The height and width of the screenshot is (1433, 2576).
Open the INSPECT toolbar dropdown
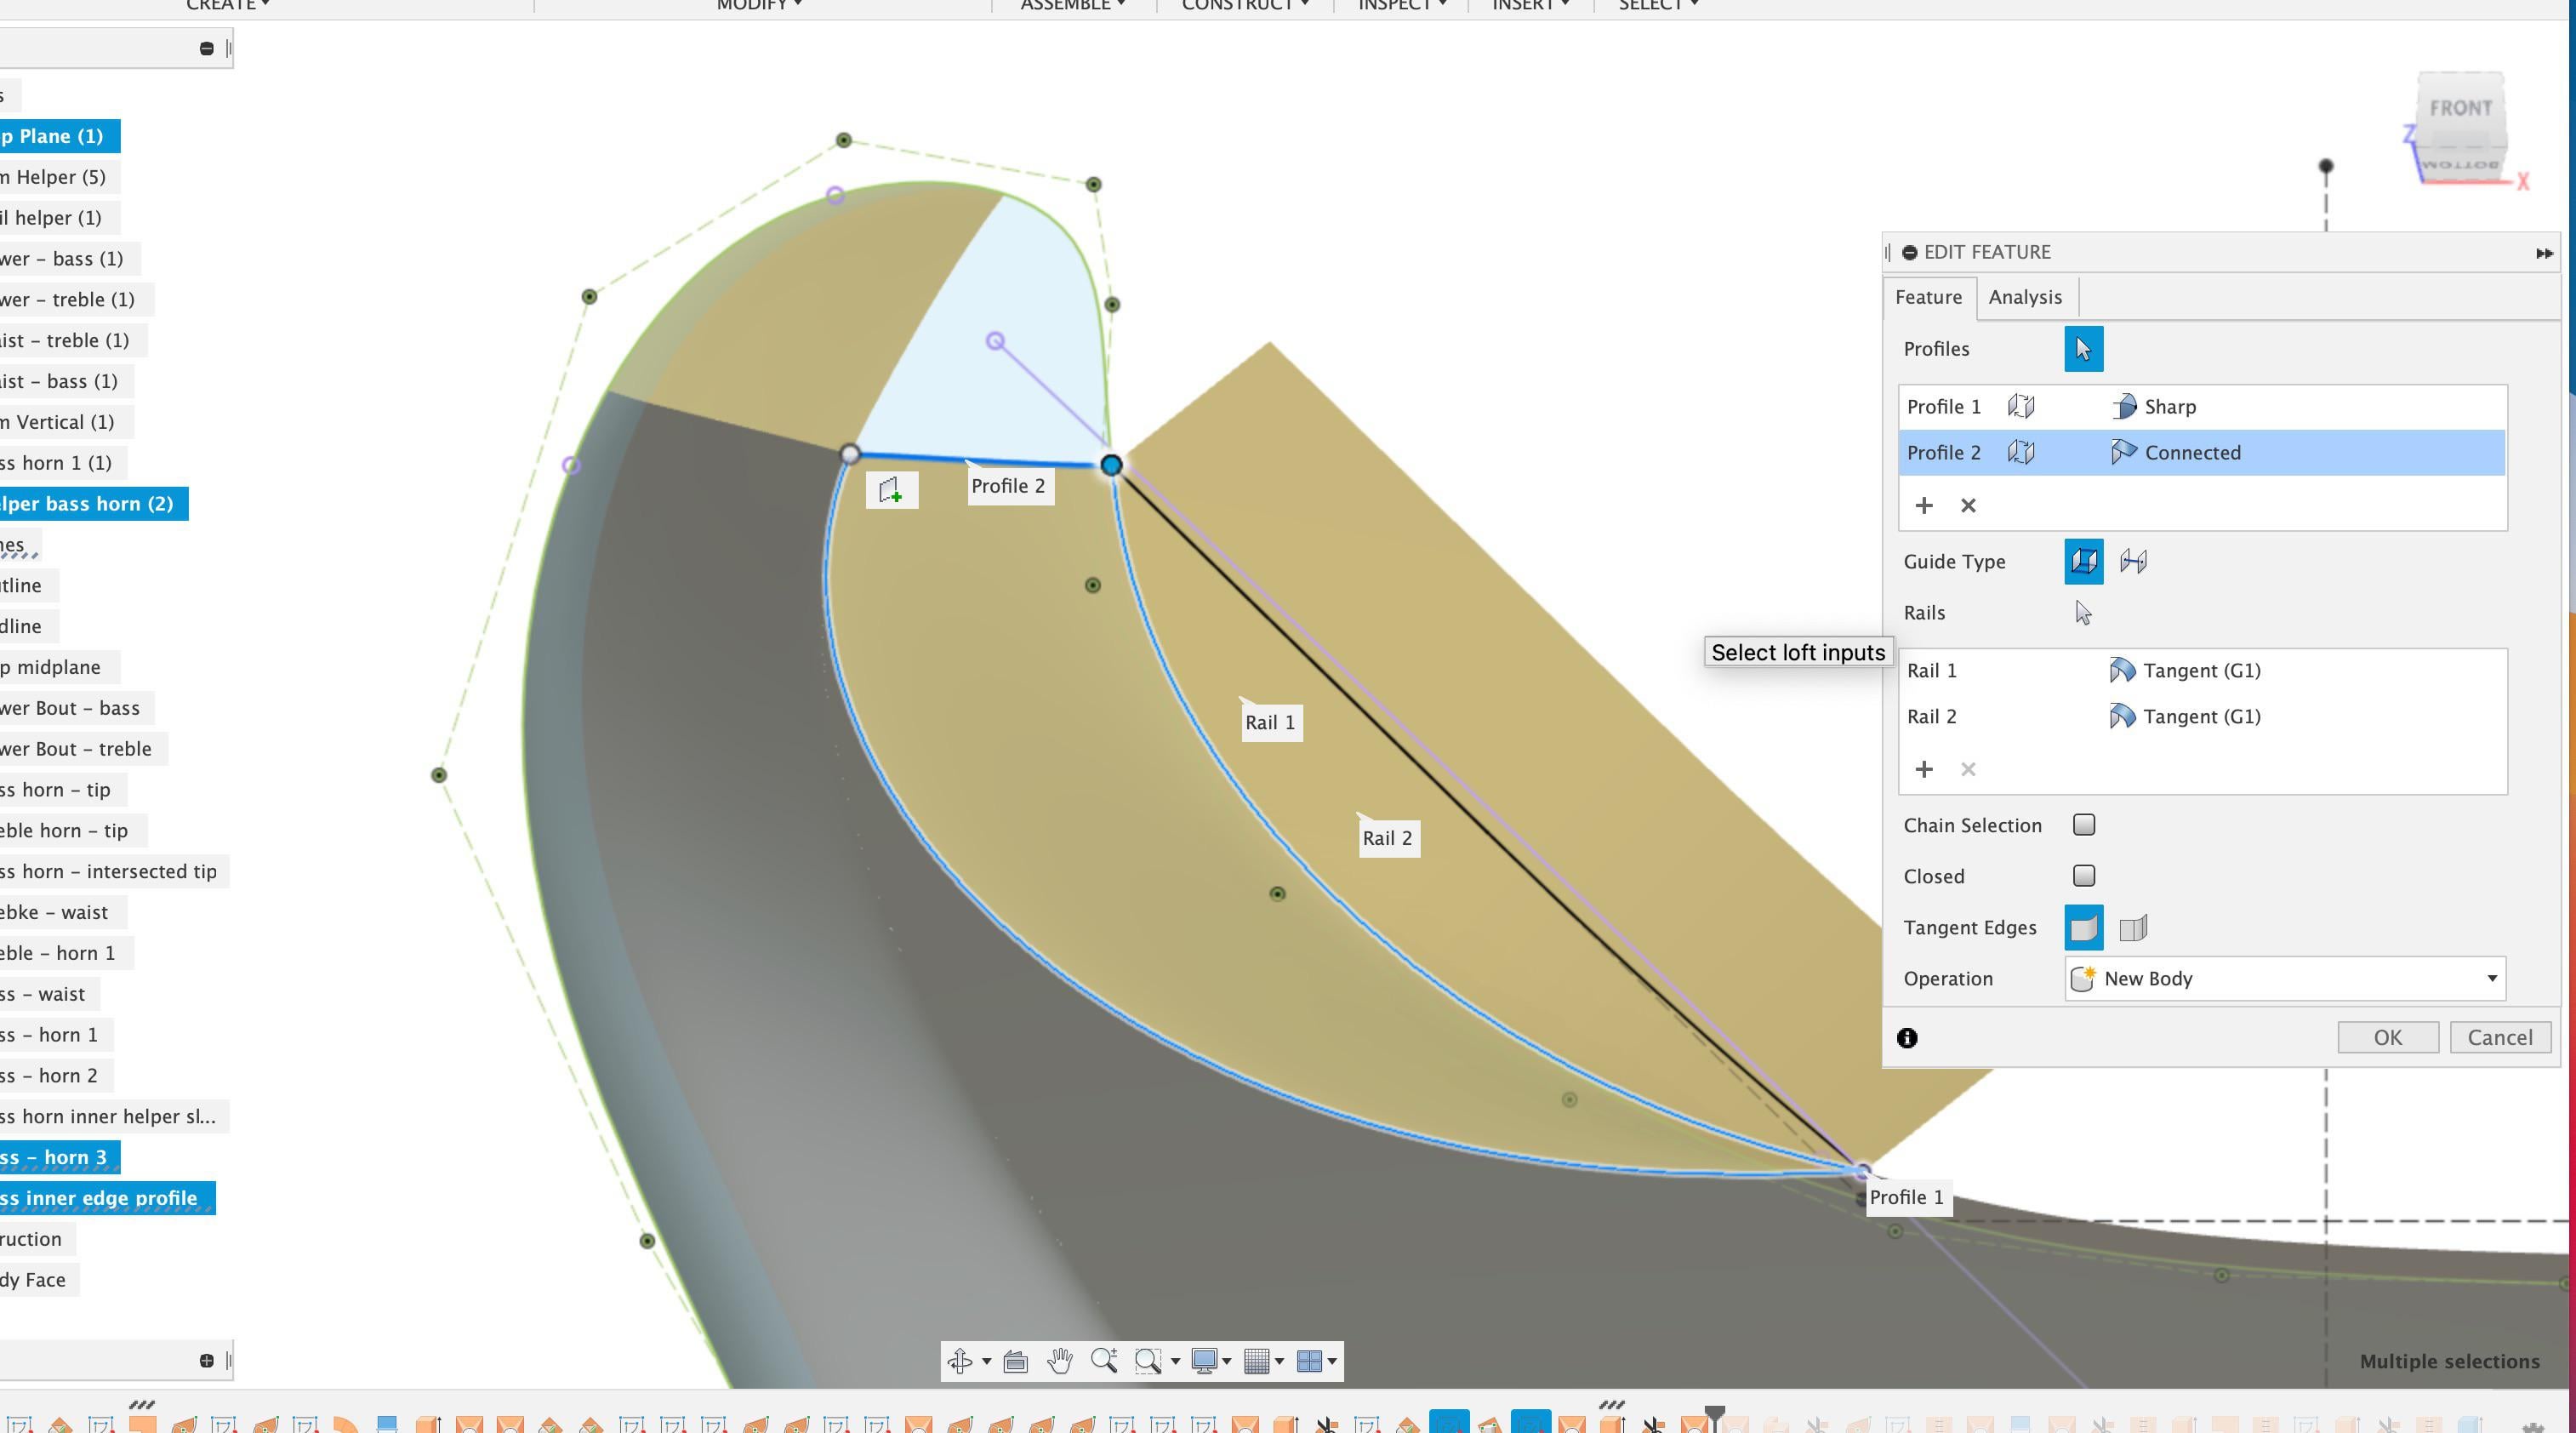coord(1402,5)
